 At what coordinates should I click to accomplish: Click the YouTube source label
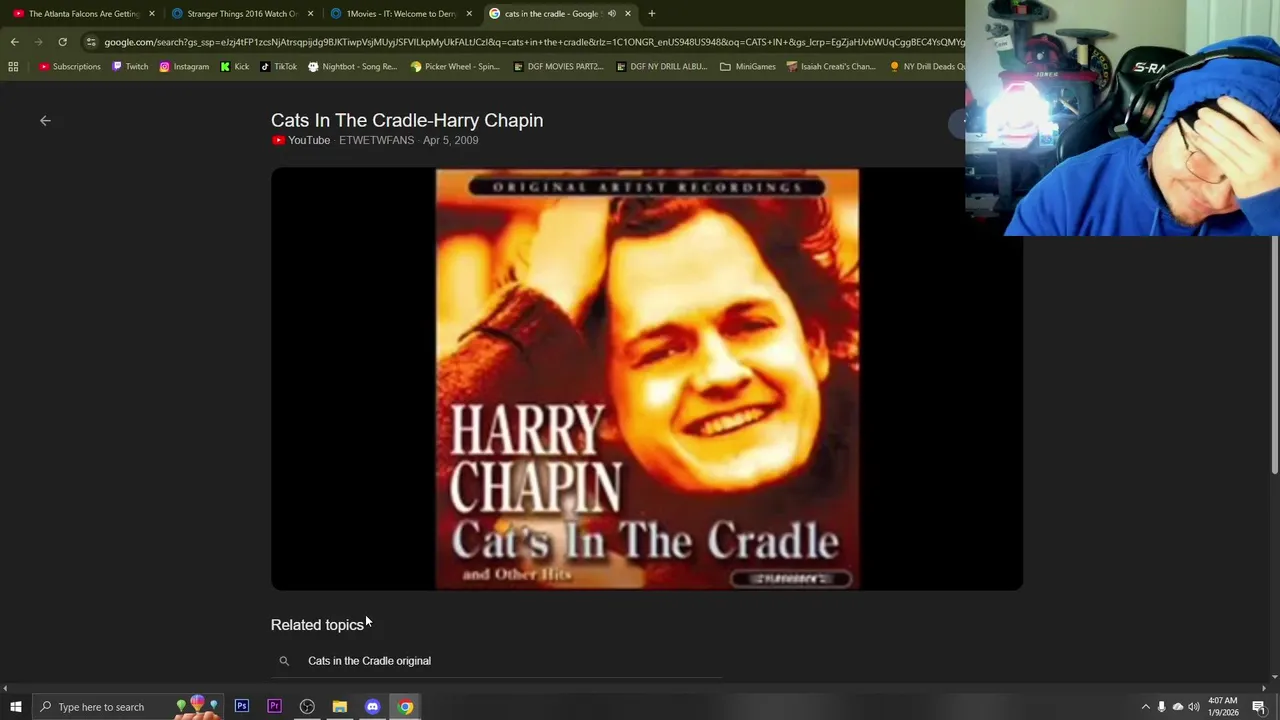pyautogui.click(x=300, y=140)
